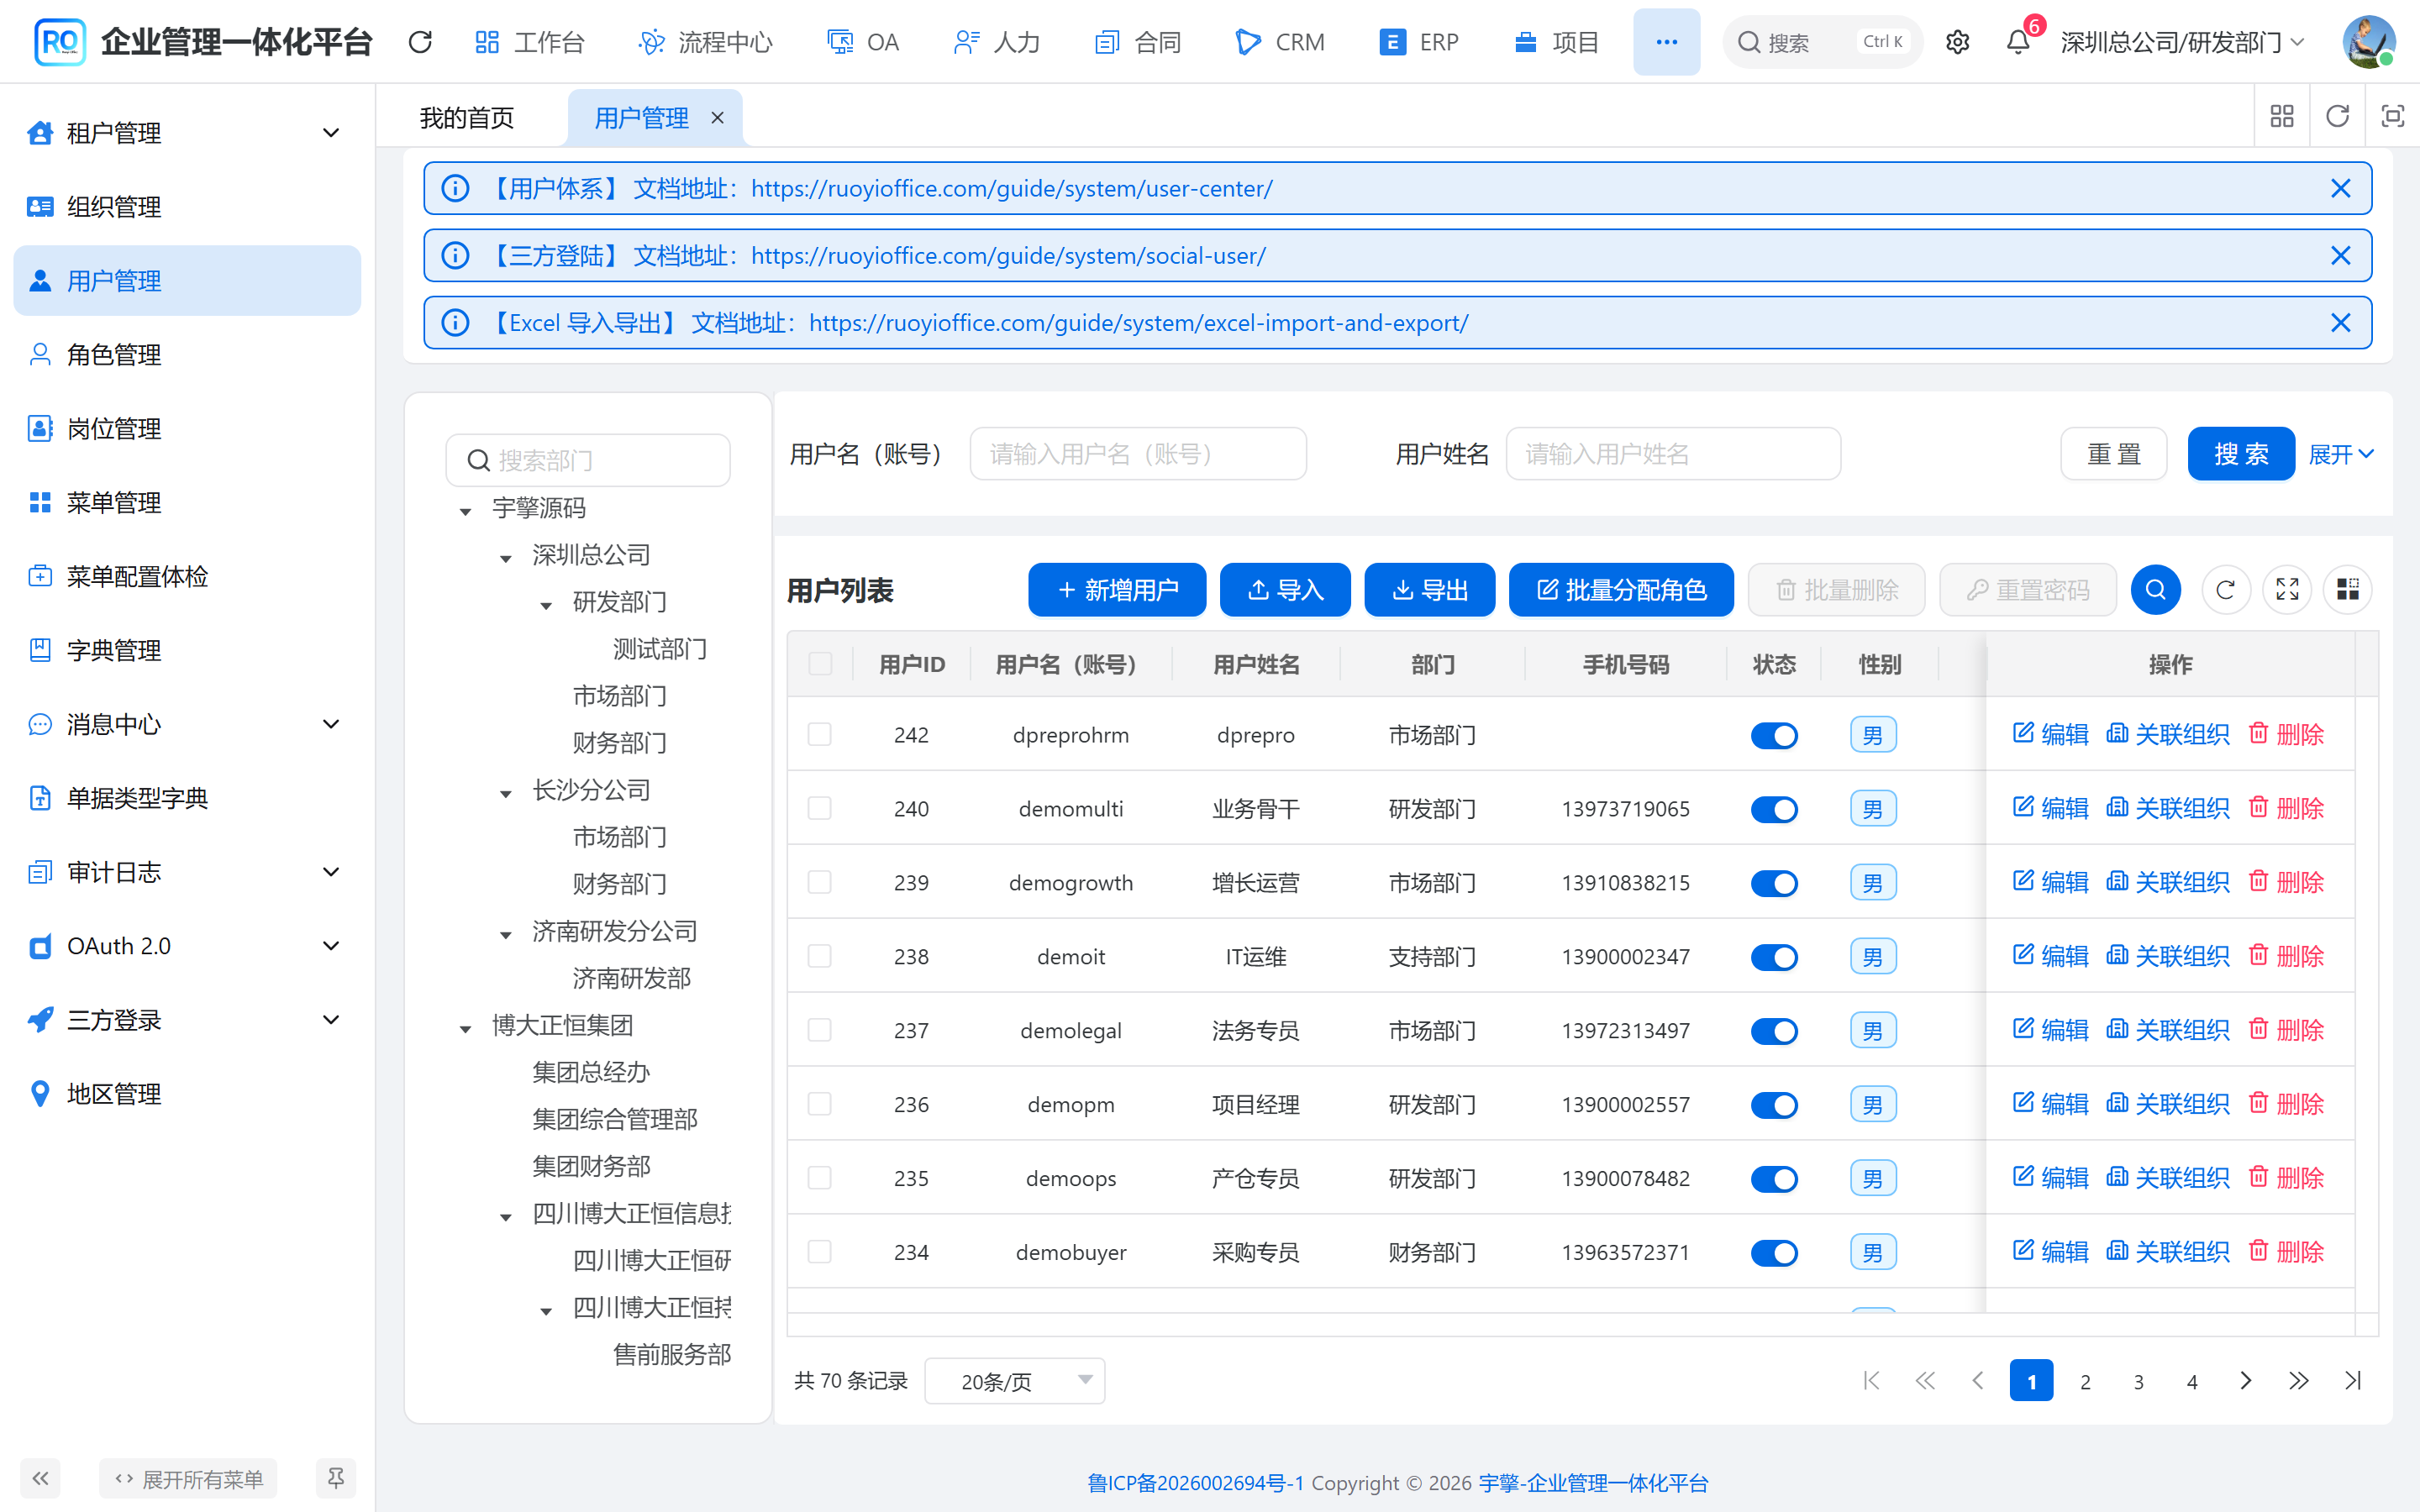Toggle status switch for user demomulti

(1774, 809)
